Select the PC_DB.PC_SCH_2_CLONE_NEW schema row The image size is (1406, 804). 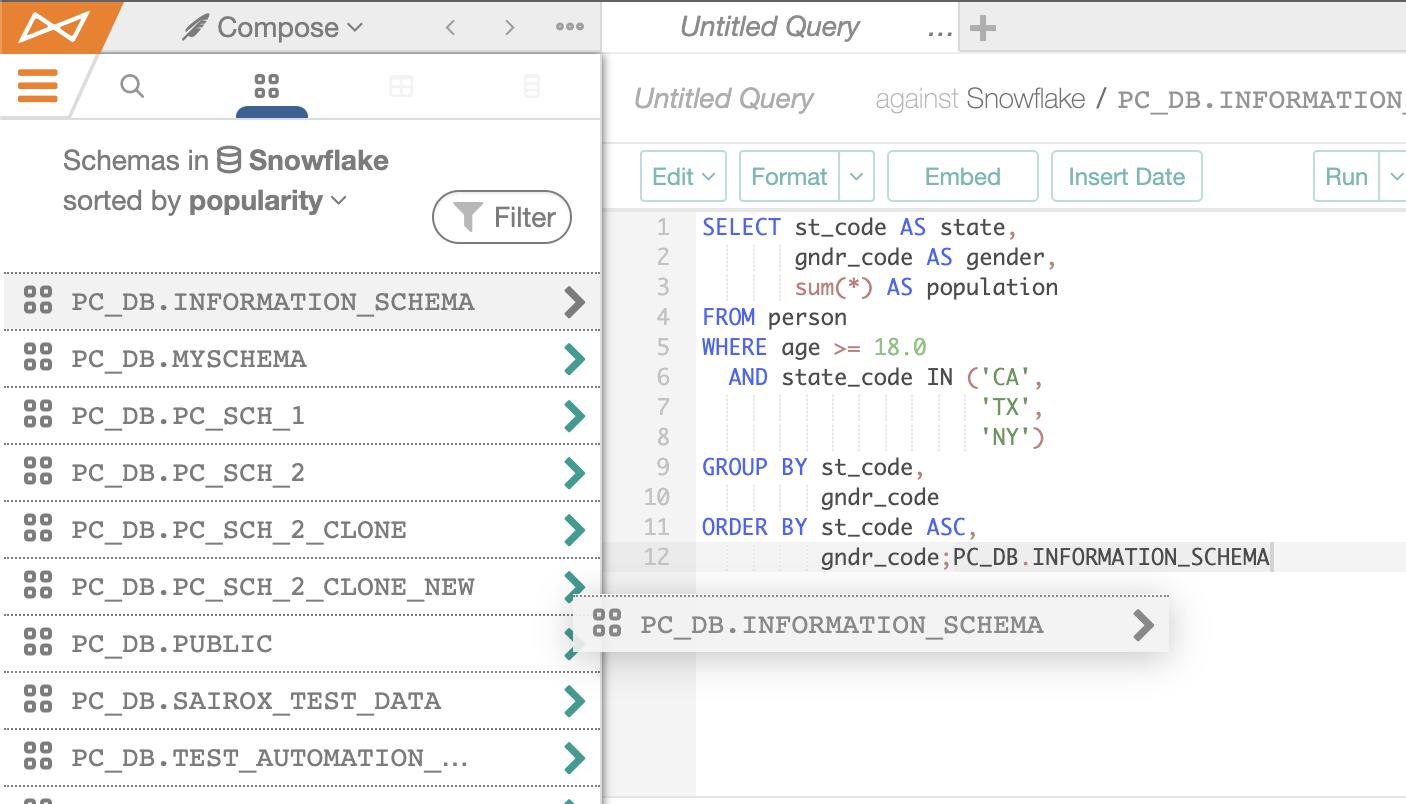pos(302,587)
